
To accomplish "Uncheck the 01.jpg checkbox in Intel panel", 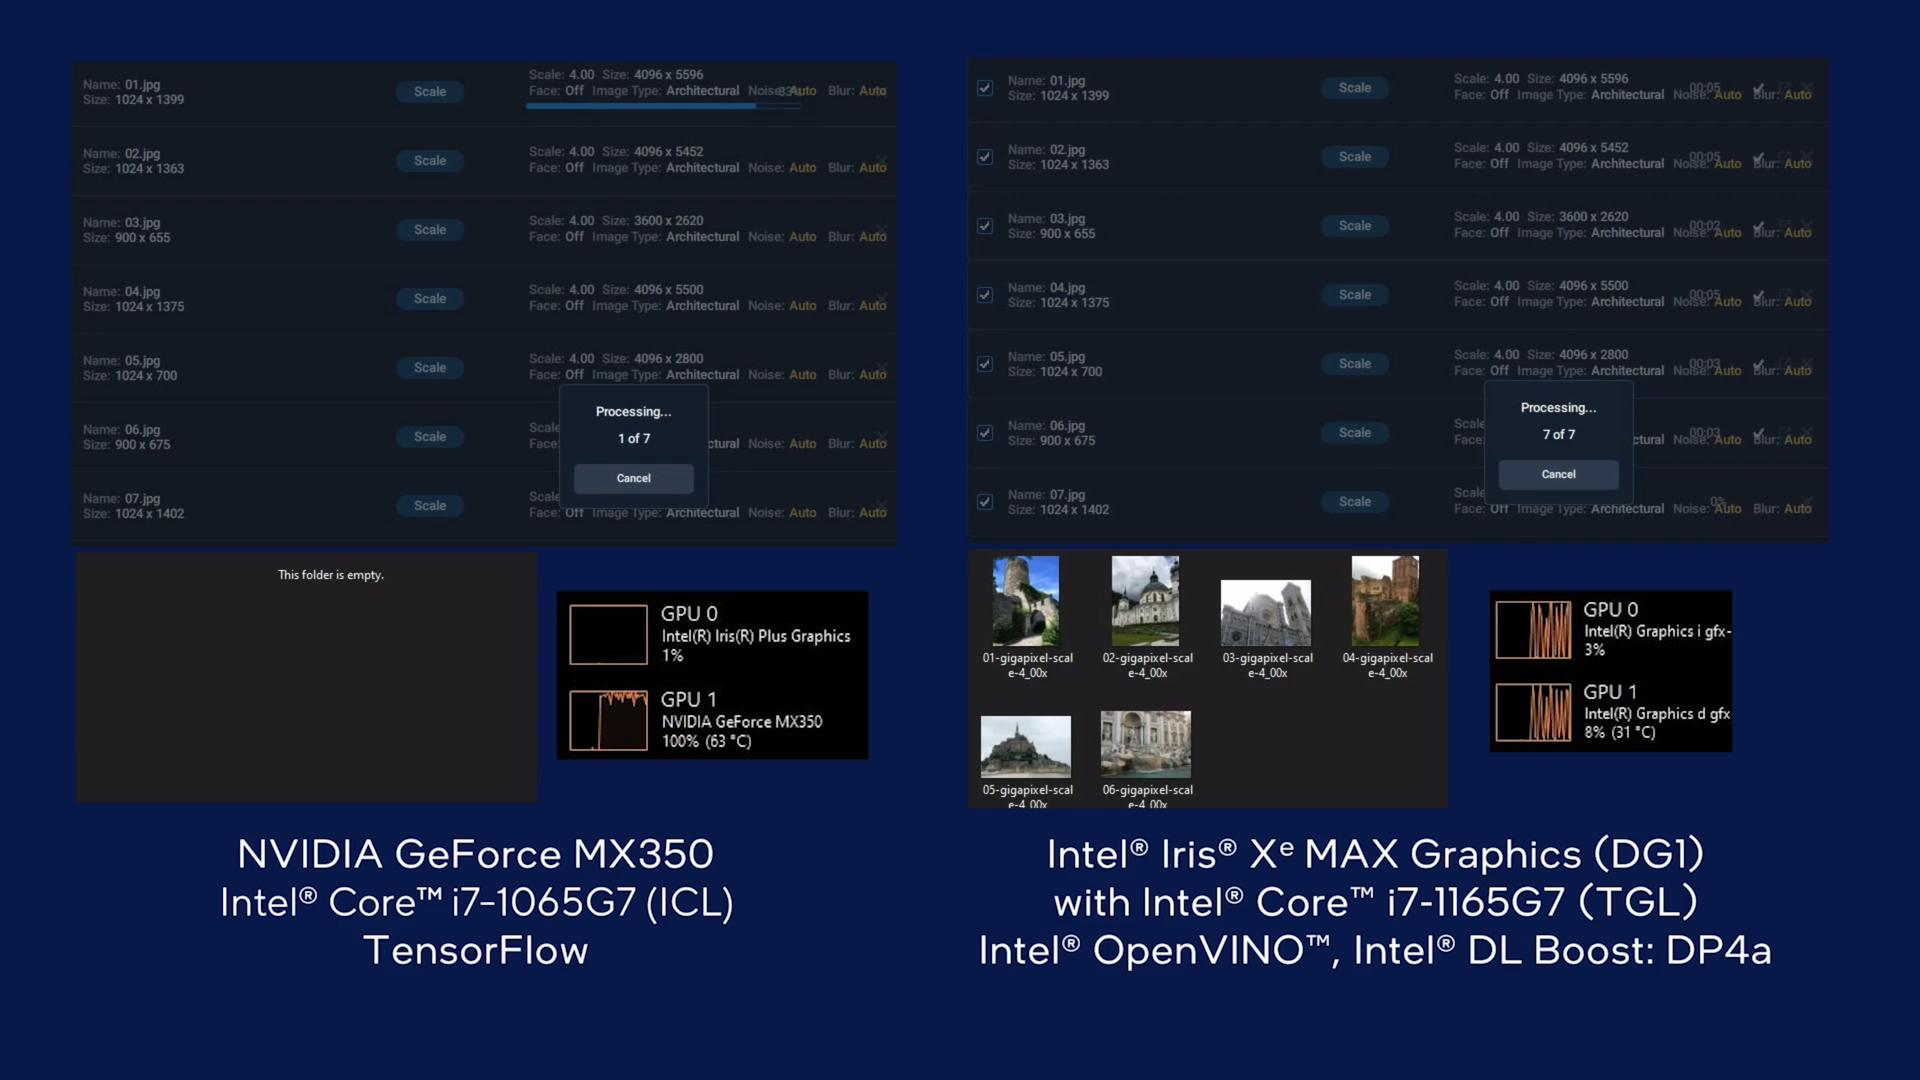I will click(985, 88).
